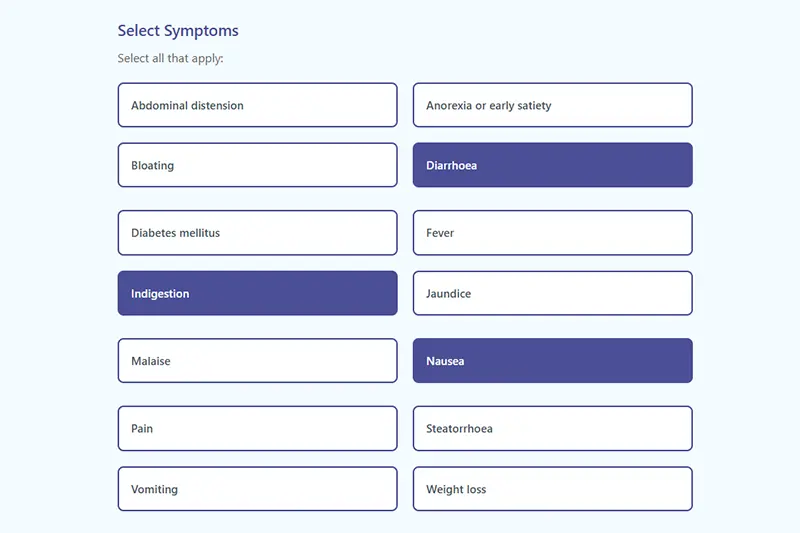800x533 pixels.
Task: Select the Pain symptom
Action: click(257, 428)
